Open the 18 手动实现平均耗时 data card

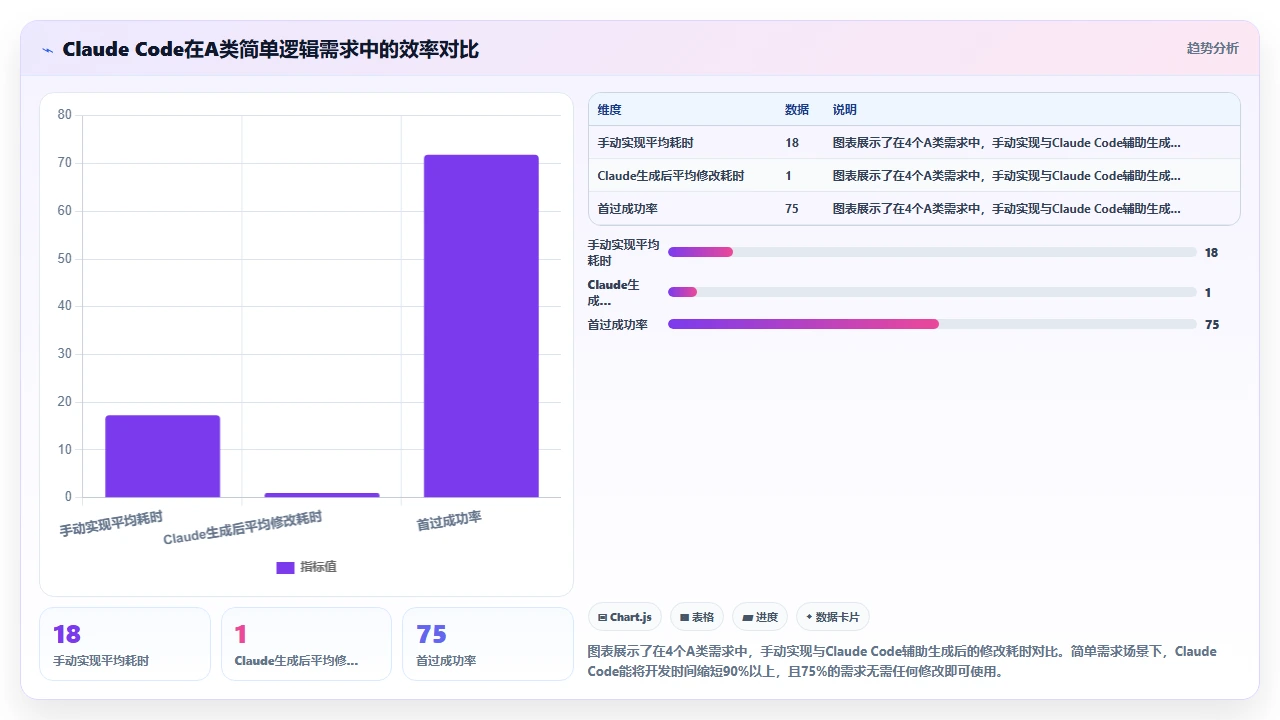[x=125, y=644]
